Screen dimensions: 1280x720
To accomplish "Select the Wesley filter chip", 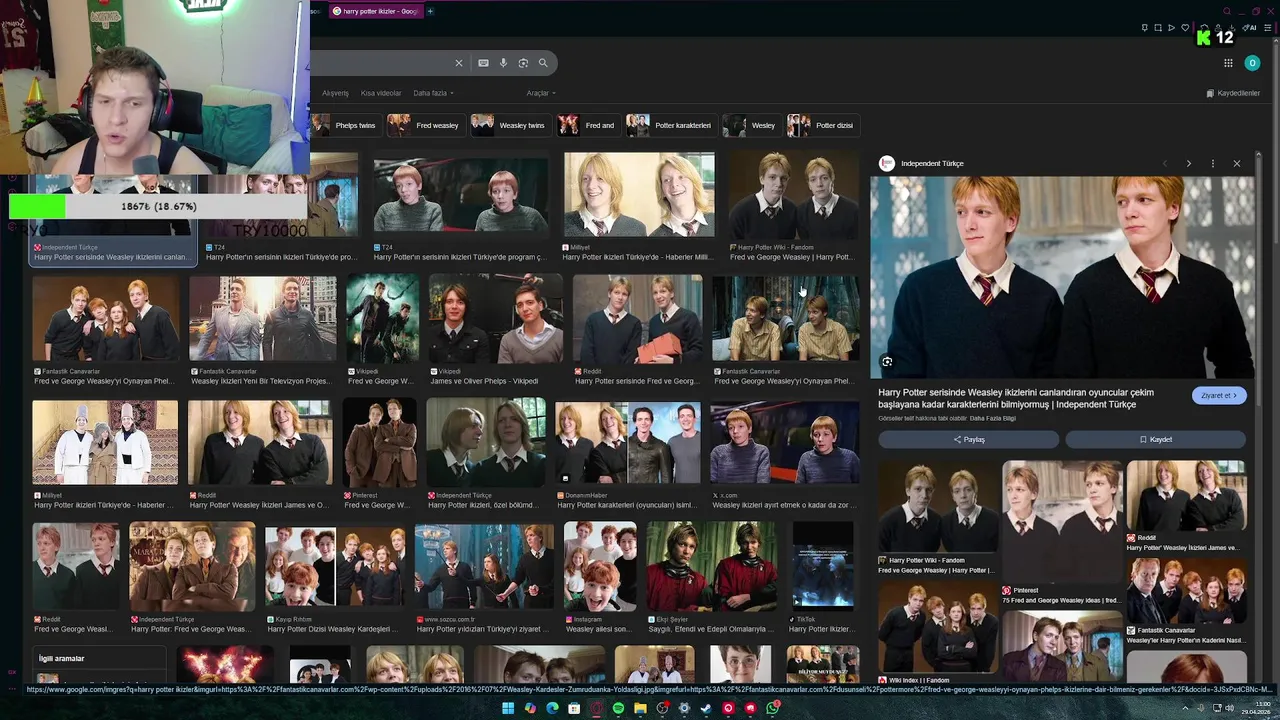I will pos(752,125).
